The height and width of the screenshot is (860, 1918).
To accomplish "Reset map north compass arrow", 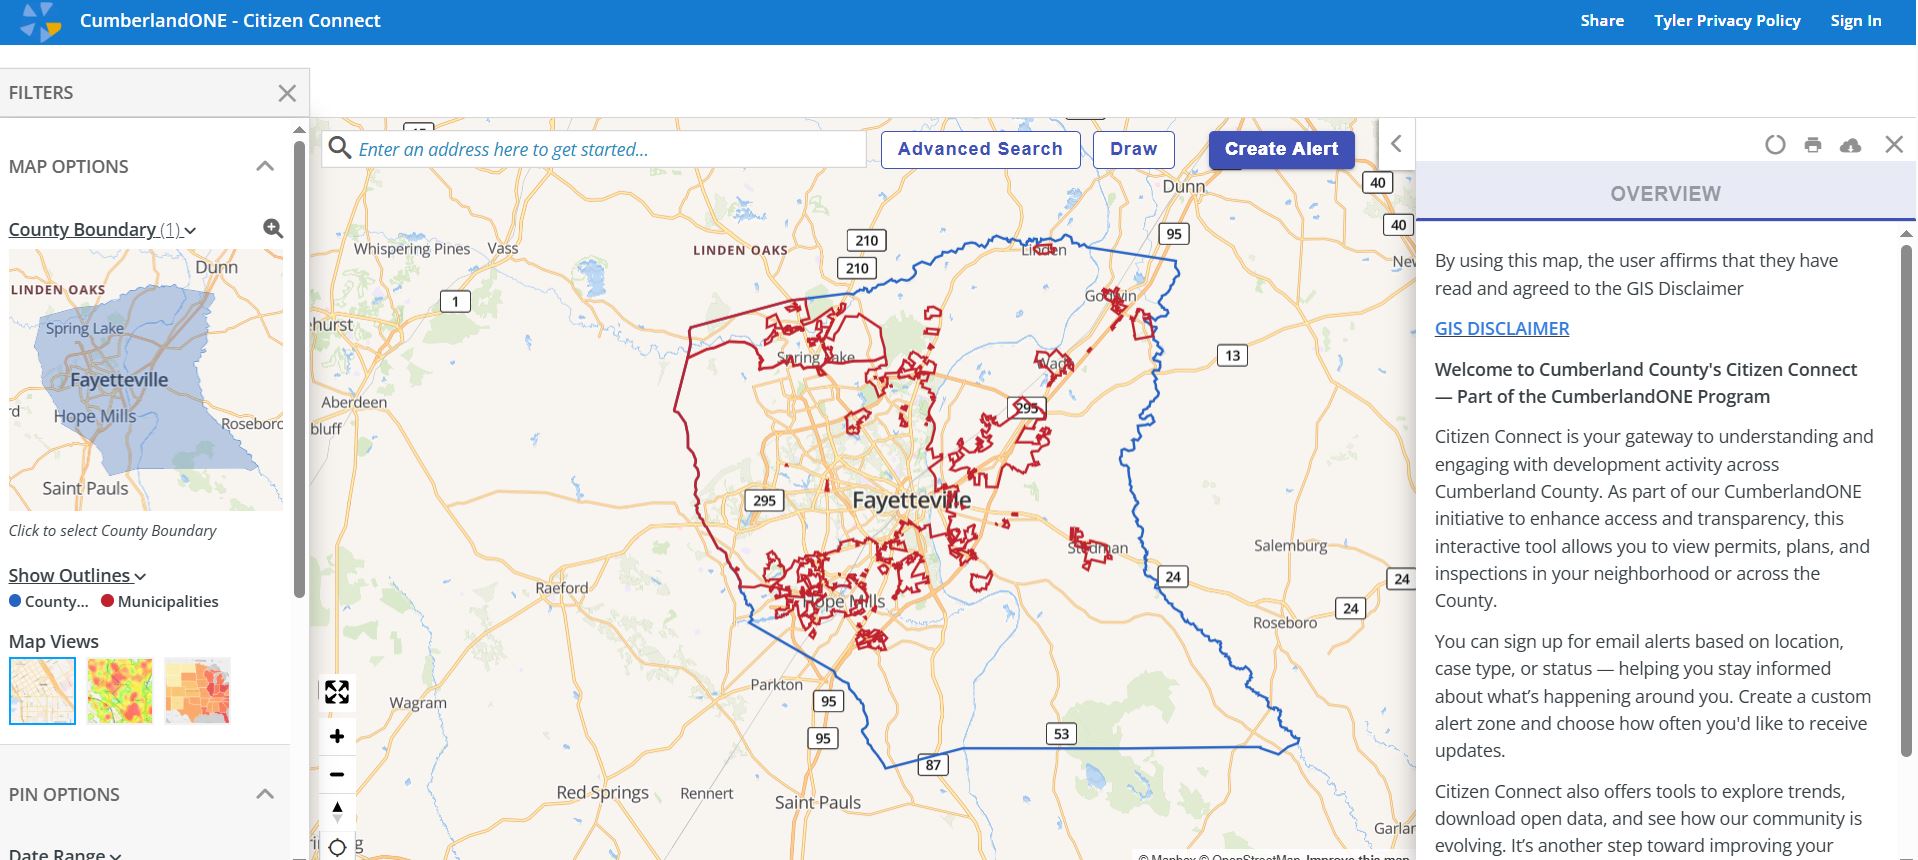I will tap(337, 811).
